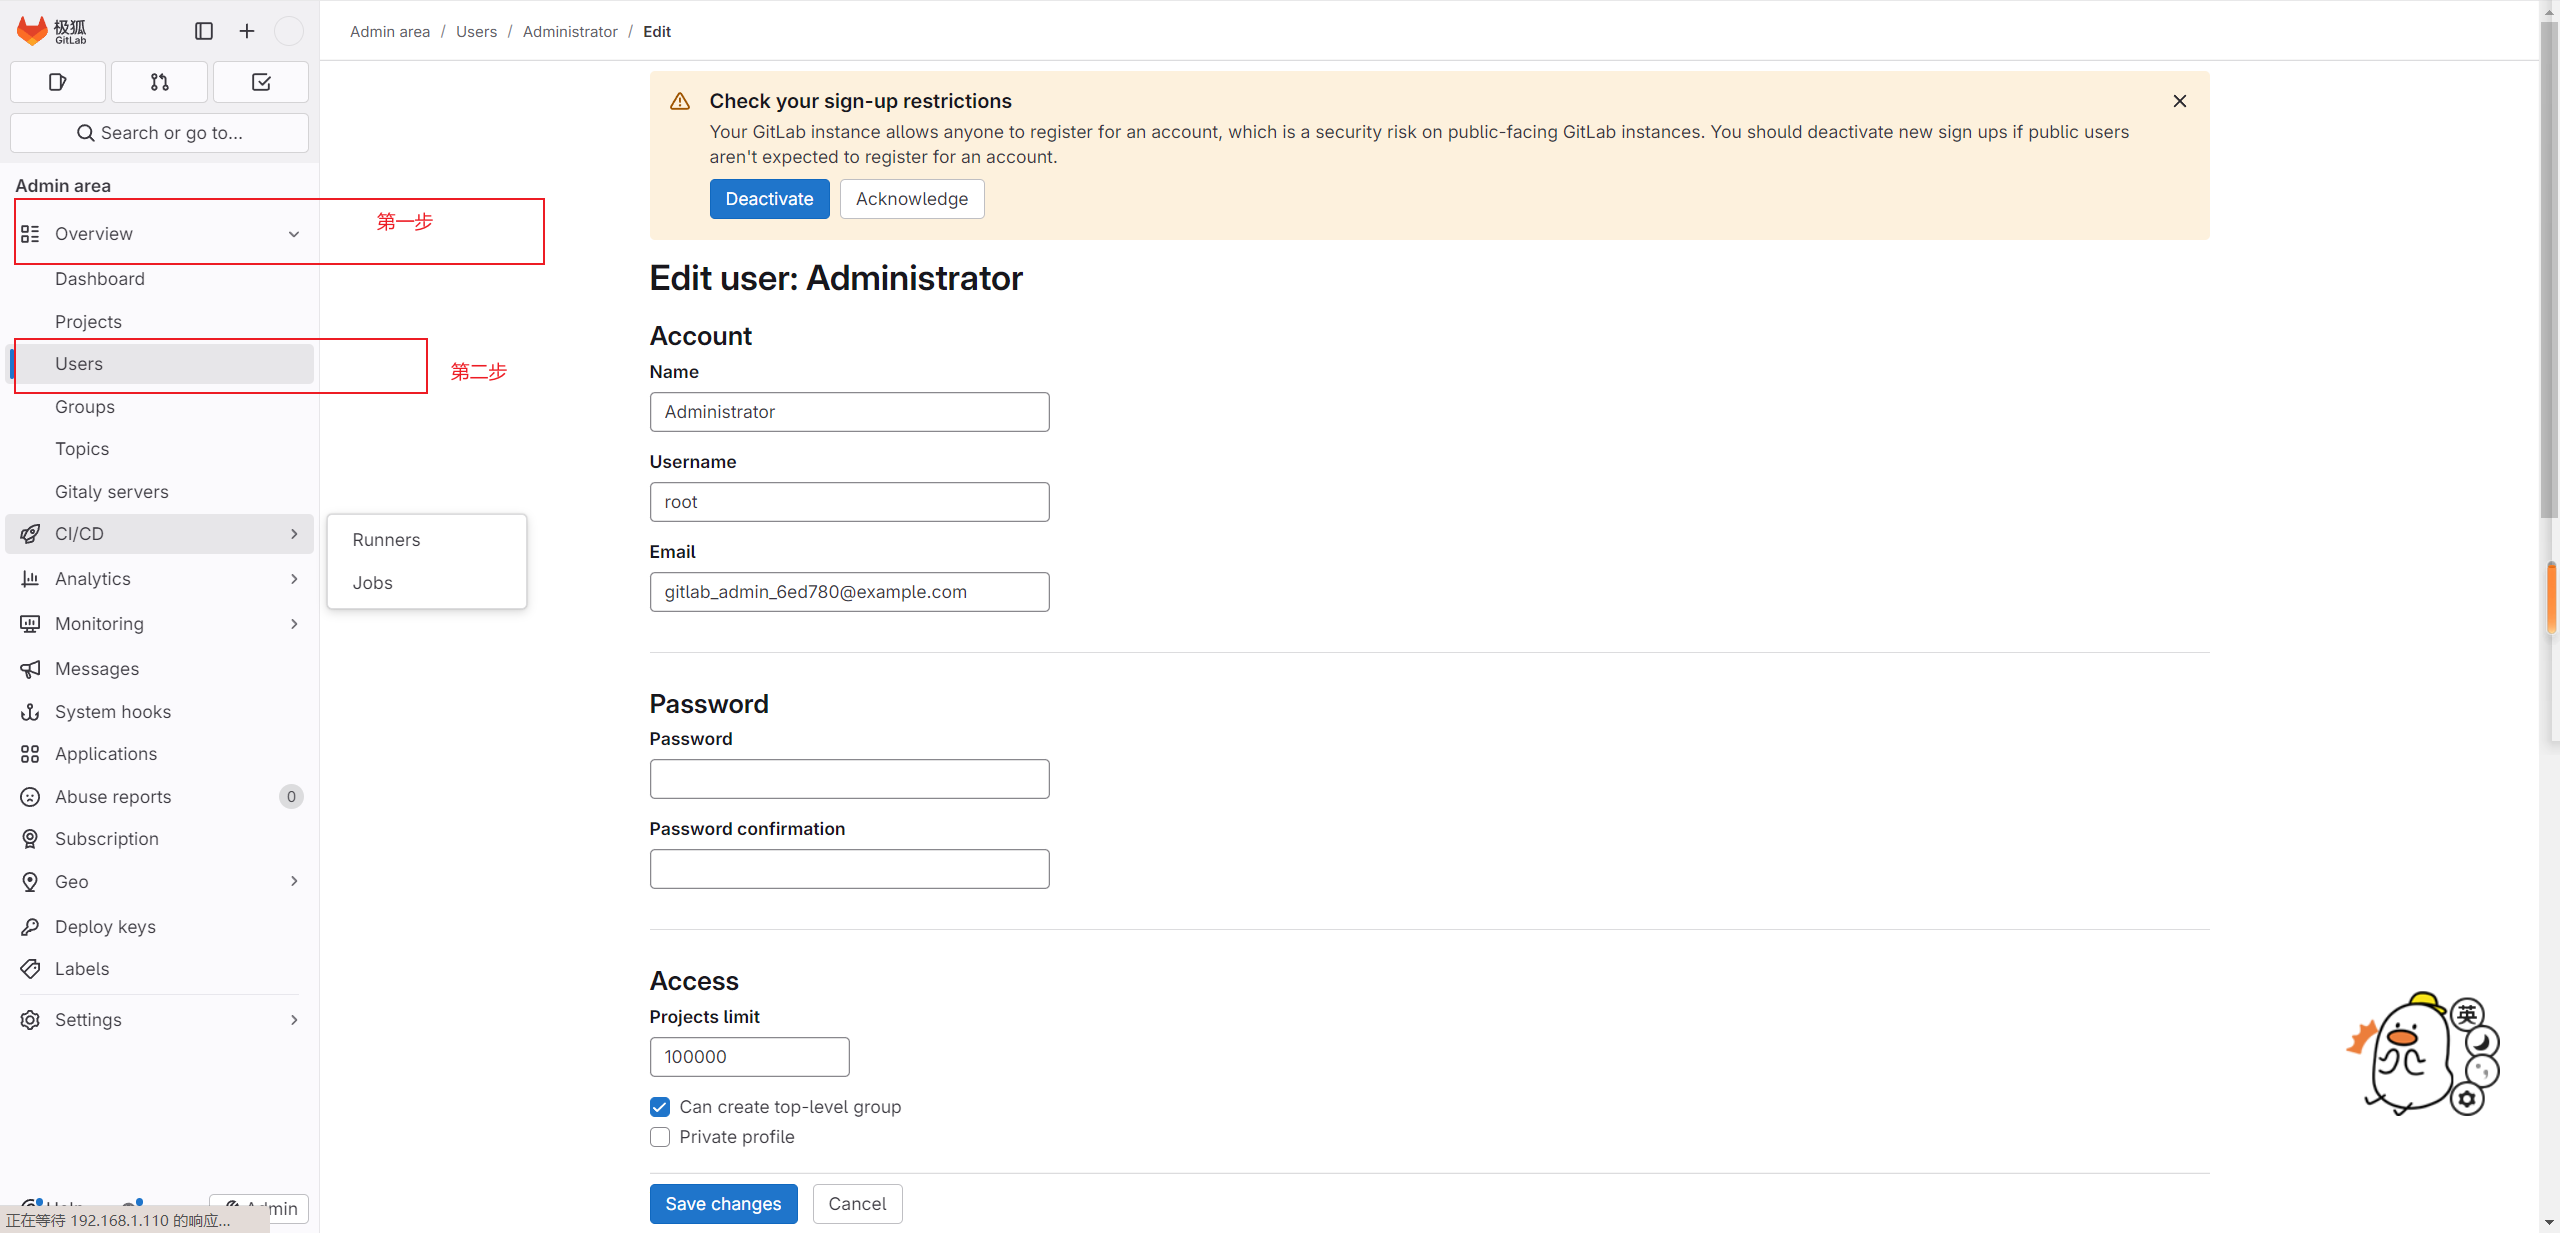The image size is (2560, 1233).
Task: Dismiss the sign-up restrictions alert
Action: tap(2180, 101)
